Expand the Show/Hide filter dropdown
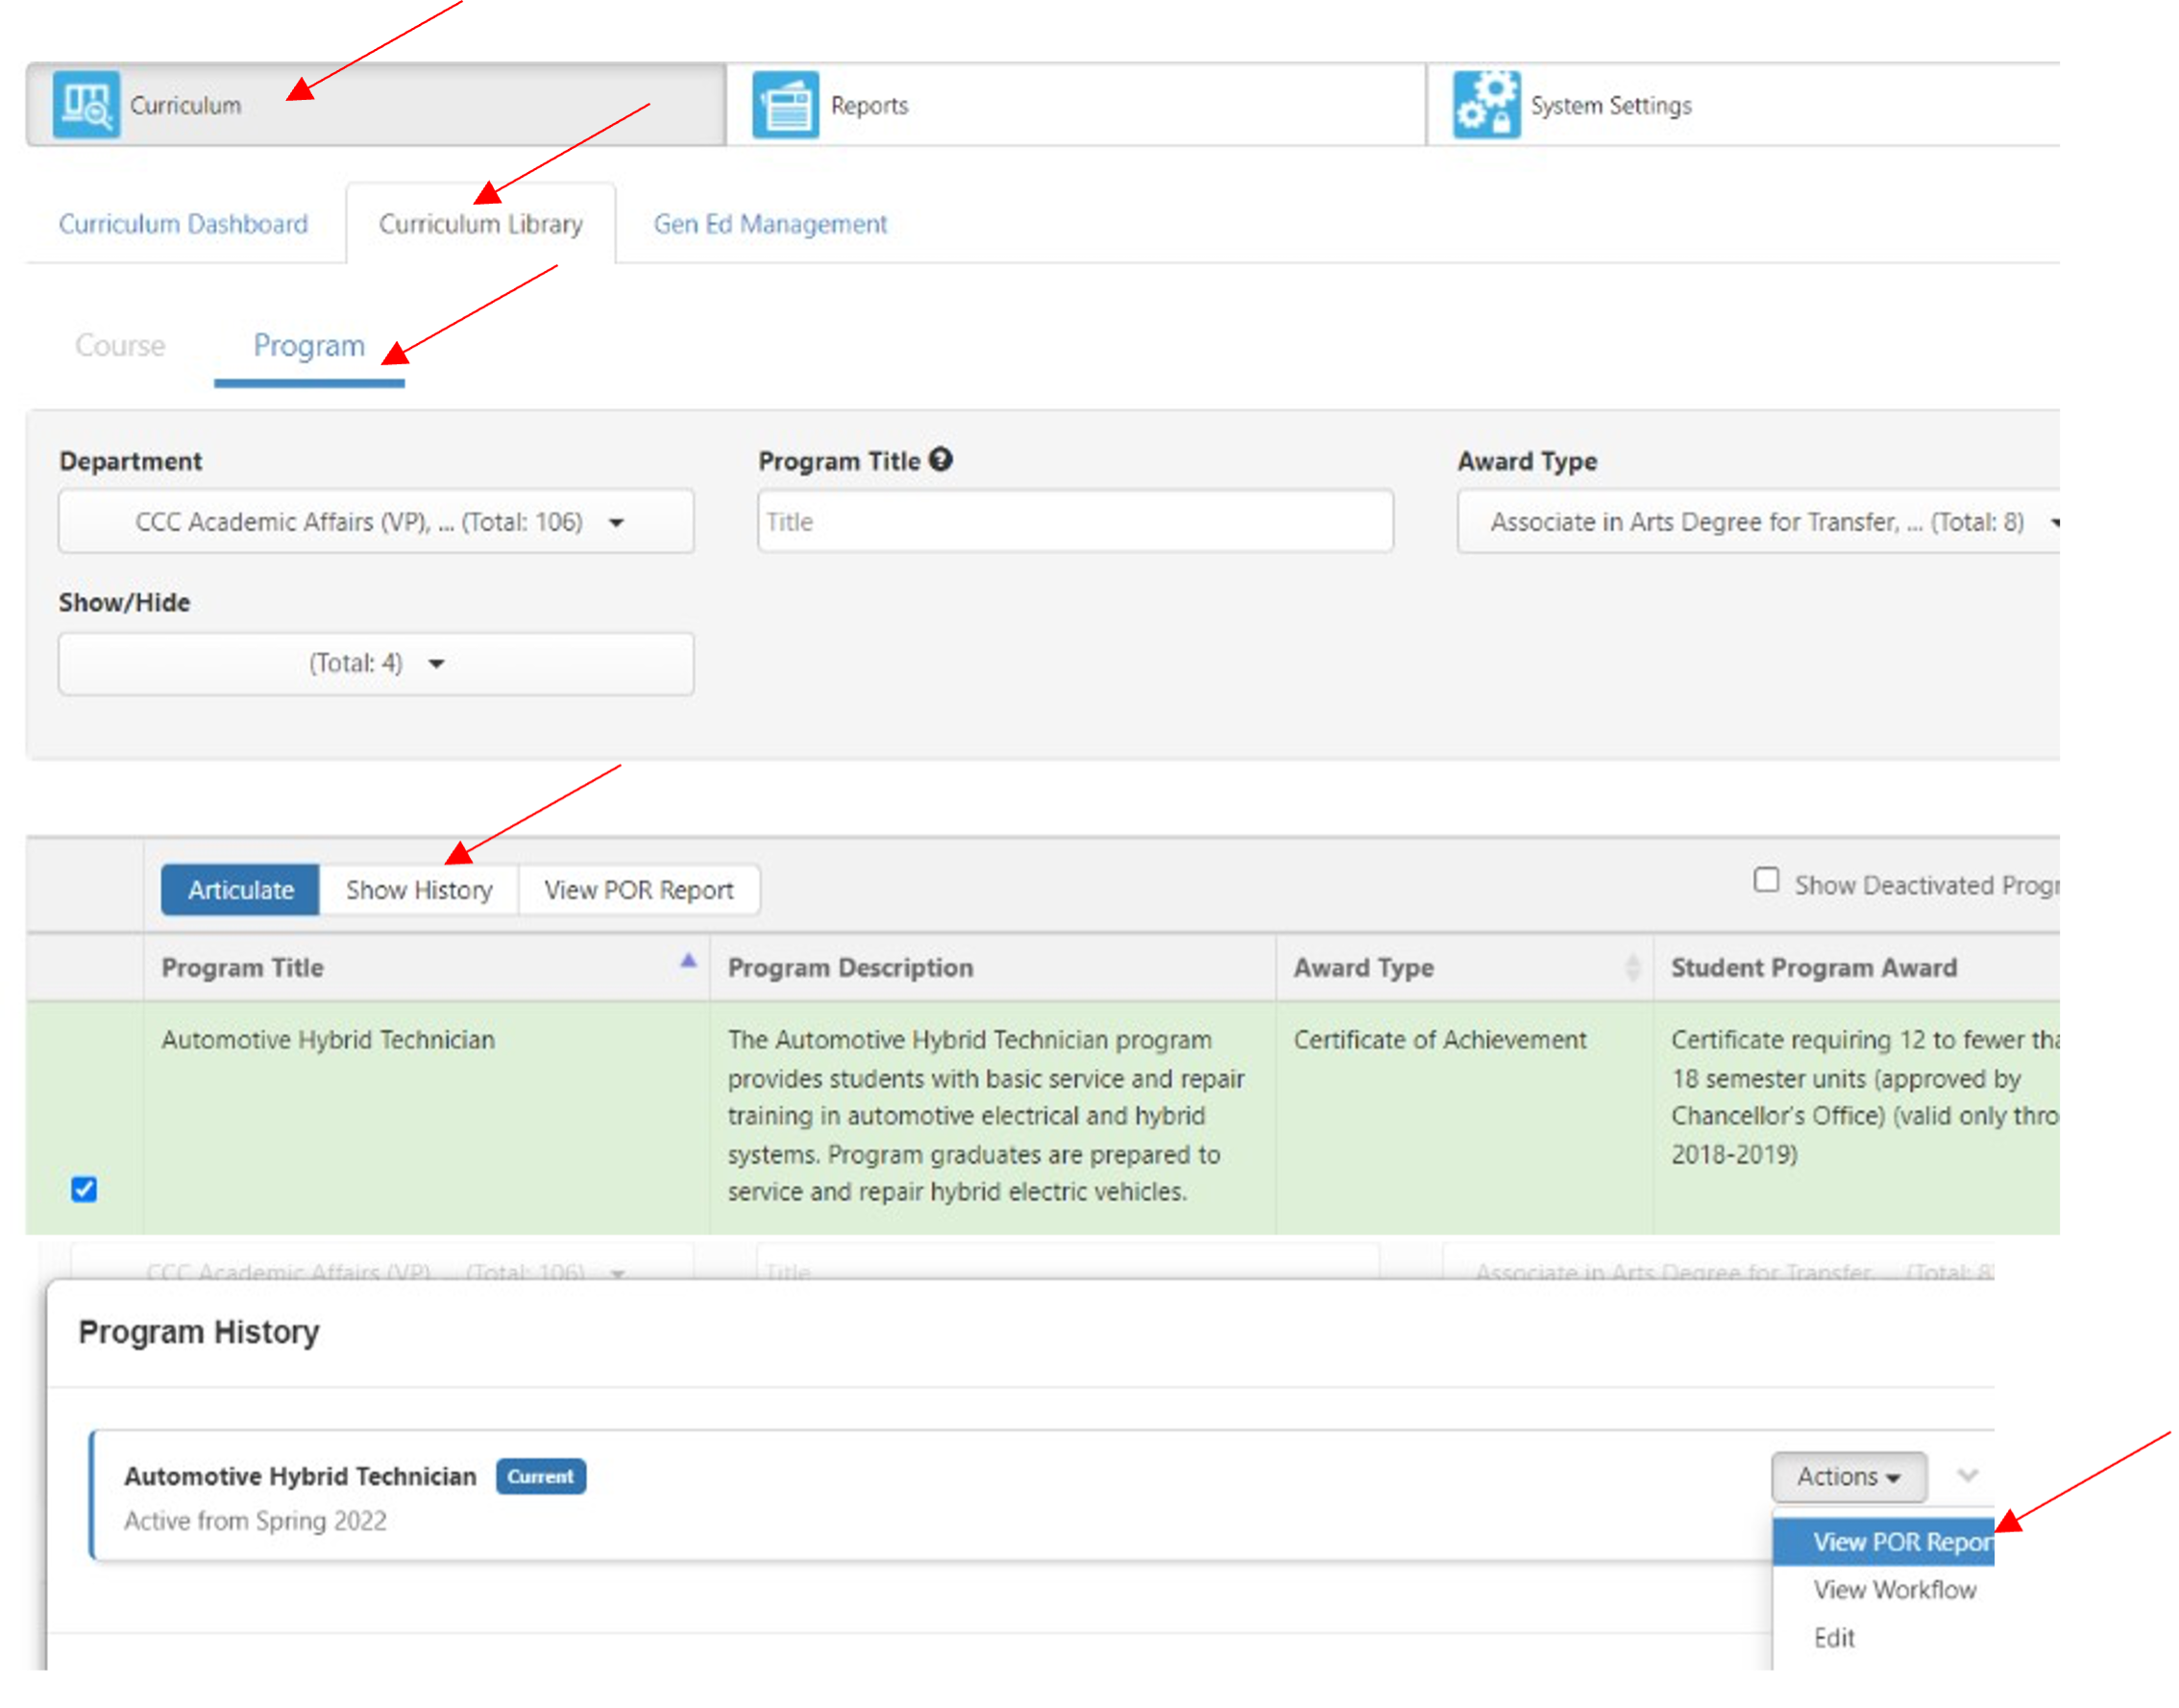2179x1708 pixels. (375, 661)
